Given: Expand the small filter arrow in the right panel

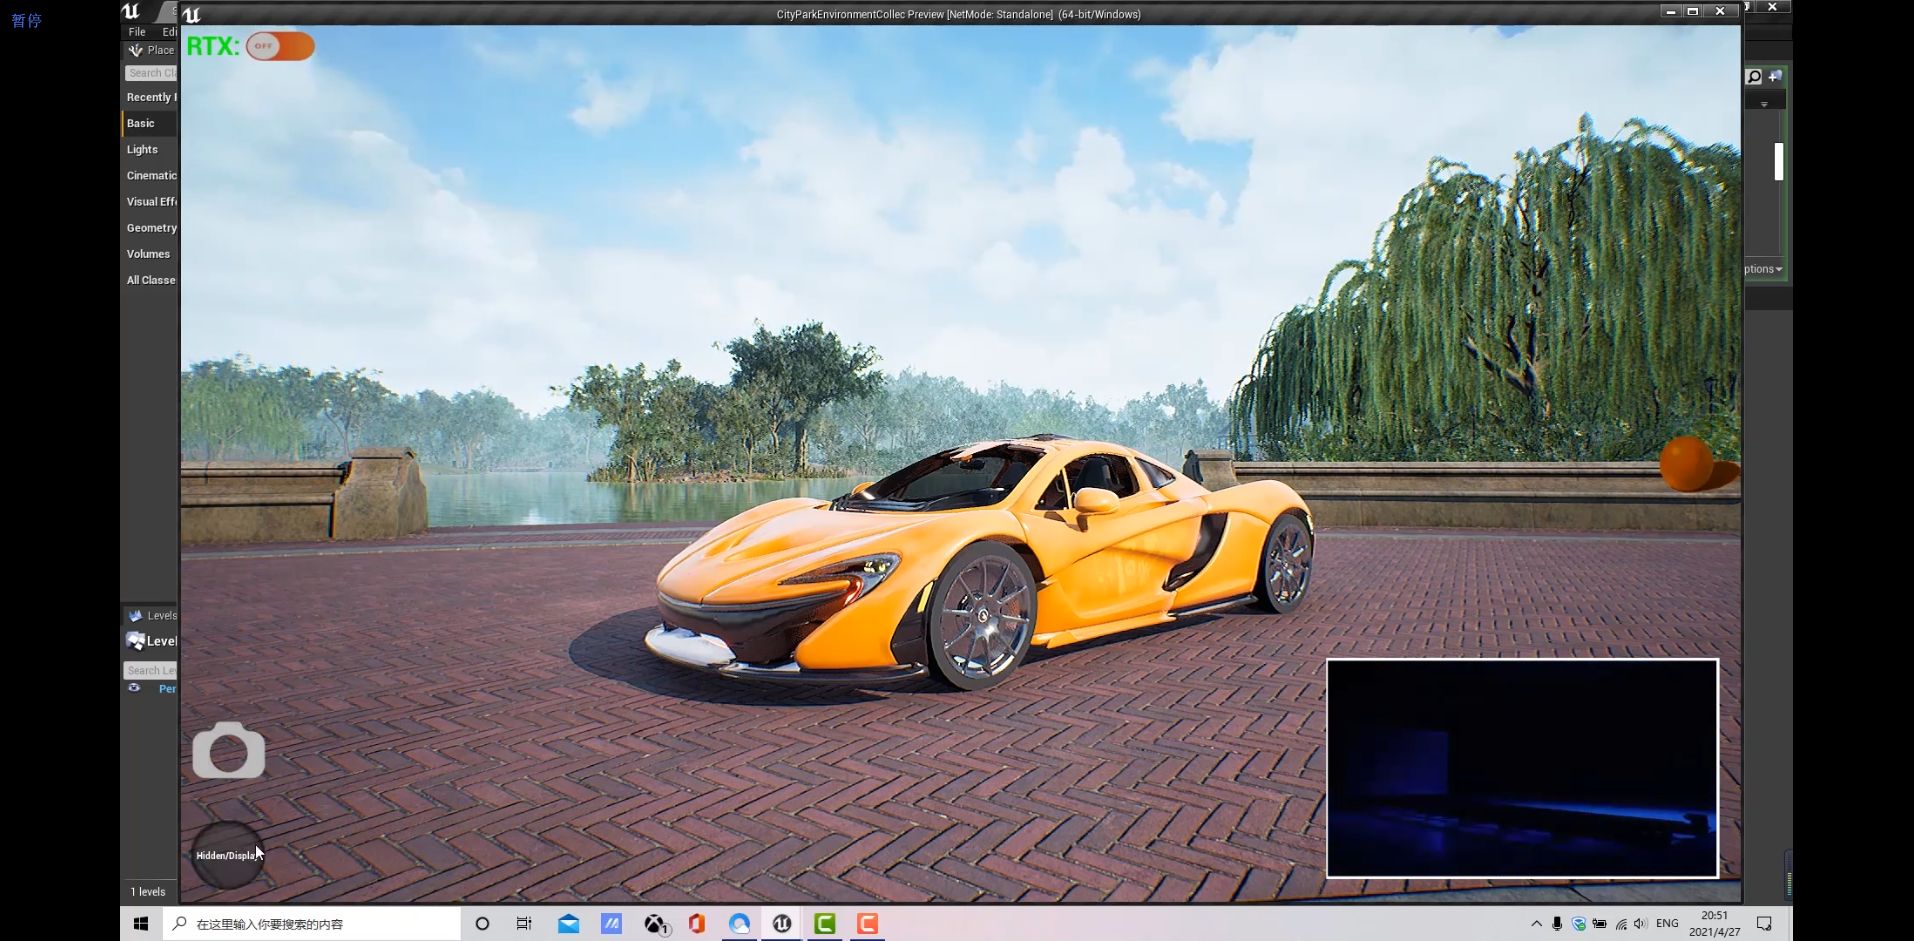Looking at the screenshot, I should coord(1764,104).
